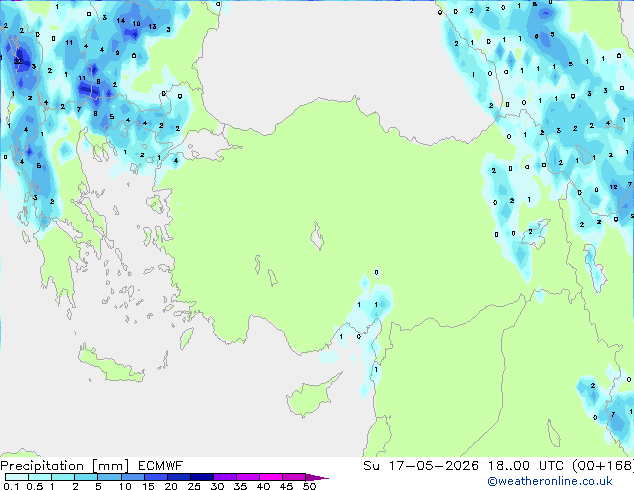The height and width of the screenshot is (490, 634).
Task: Select the legend swatch between 10 and 15
Action: [x=133, y=477]
